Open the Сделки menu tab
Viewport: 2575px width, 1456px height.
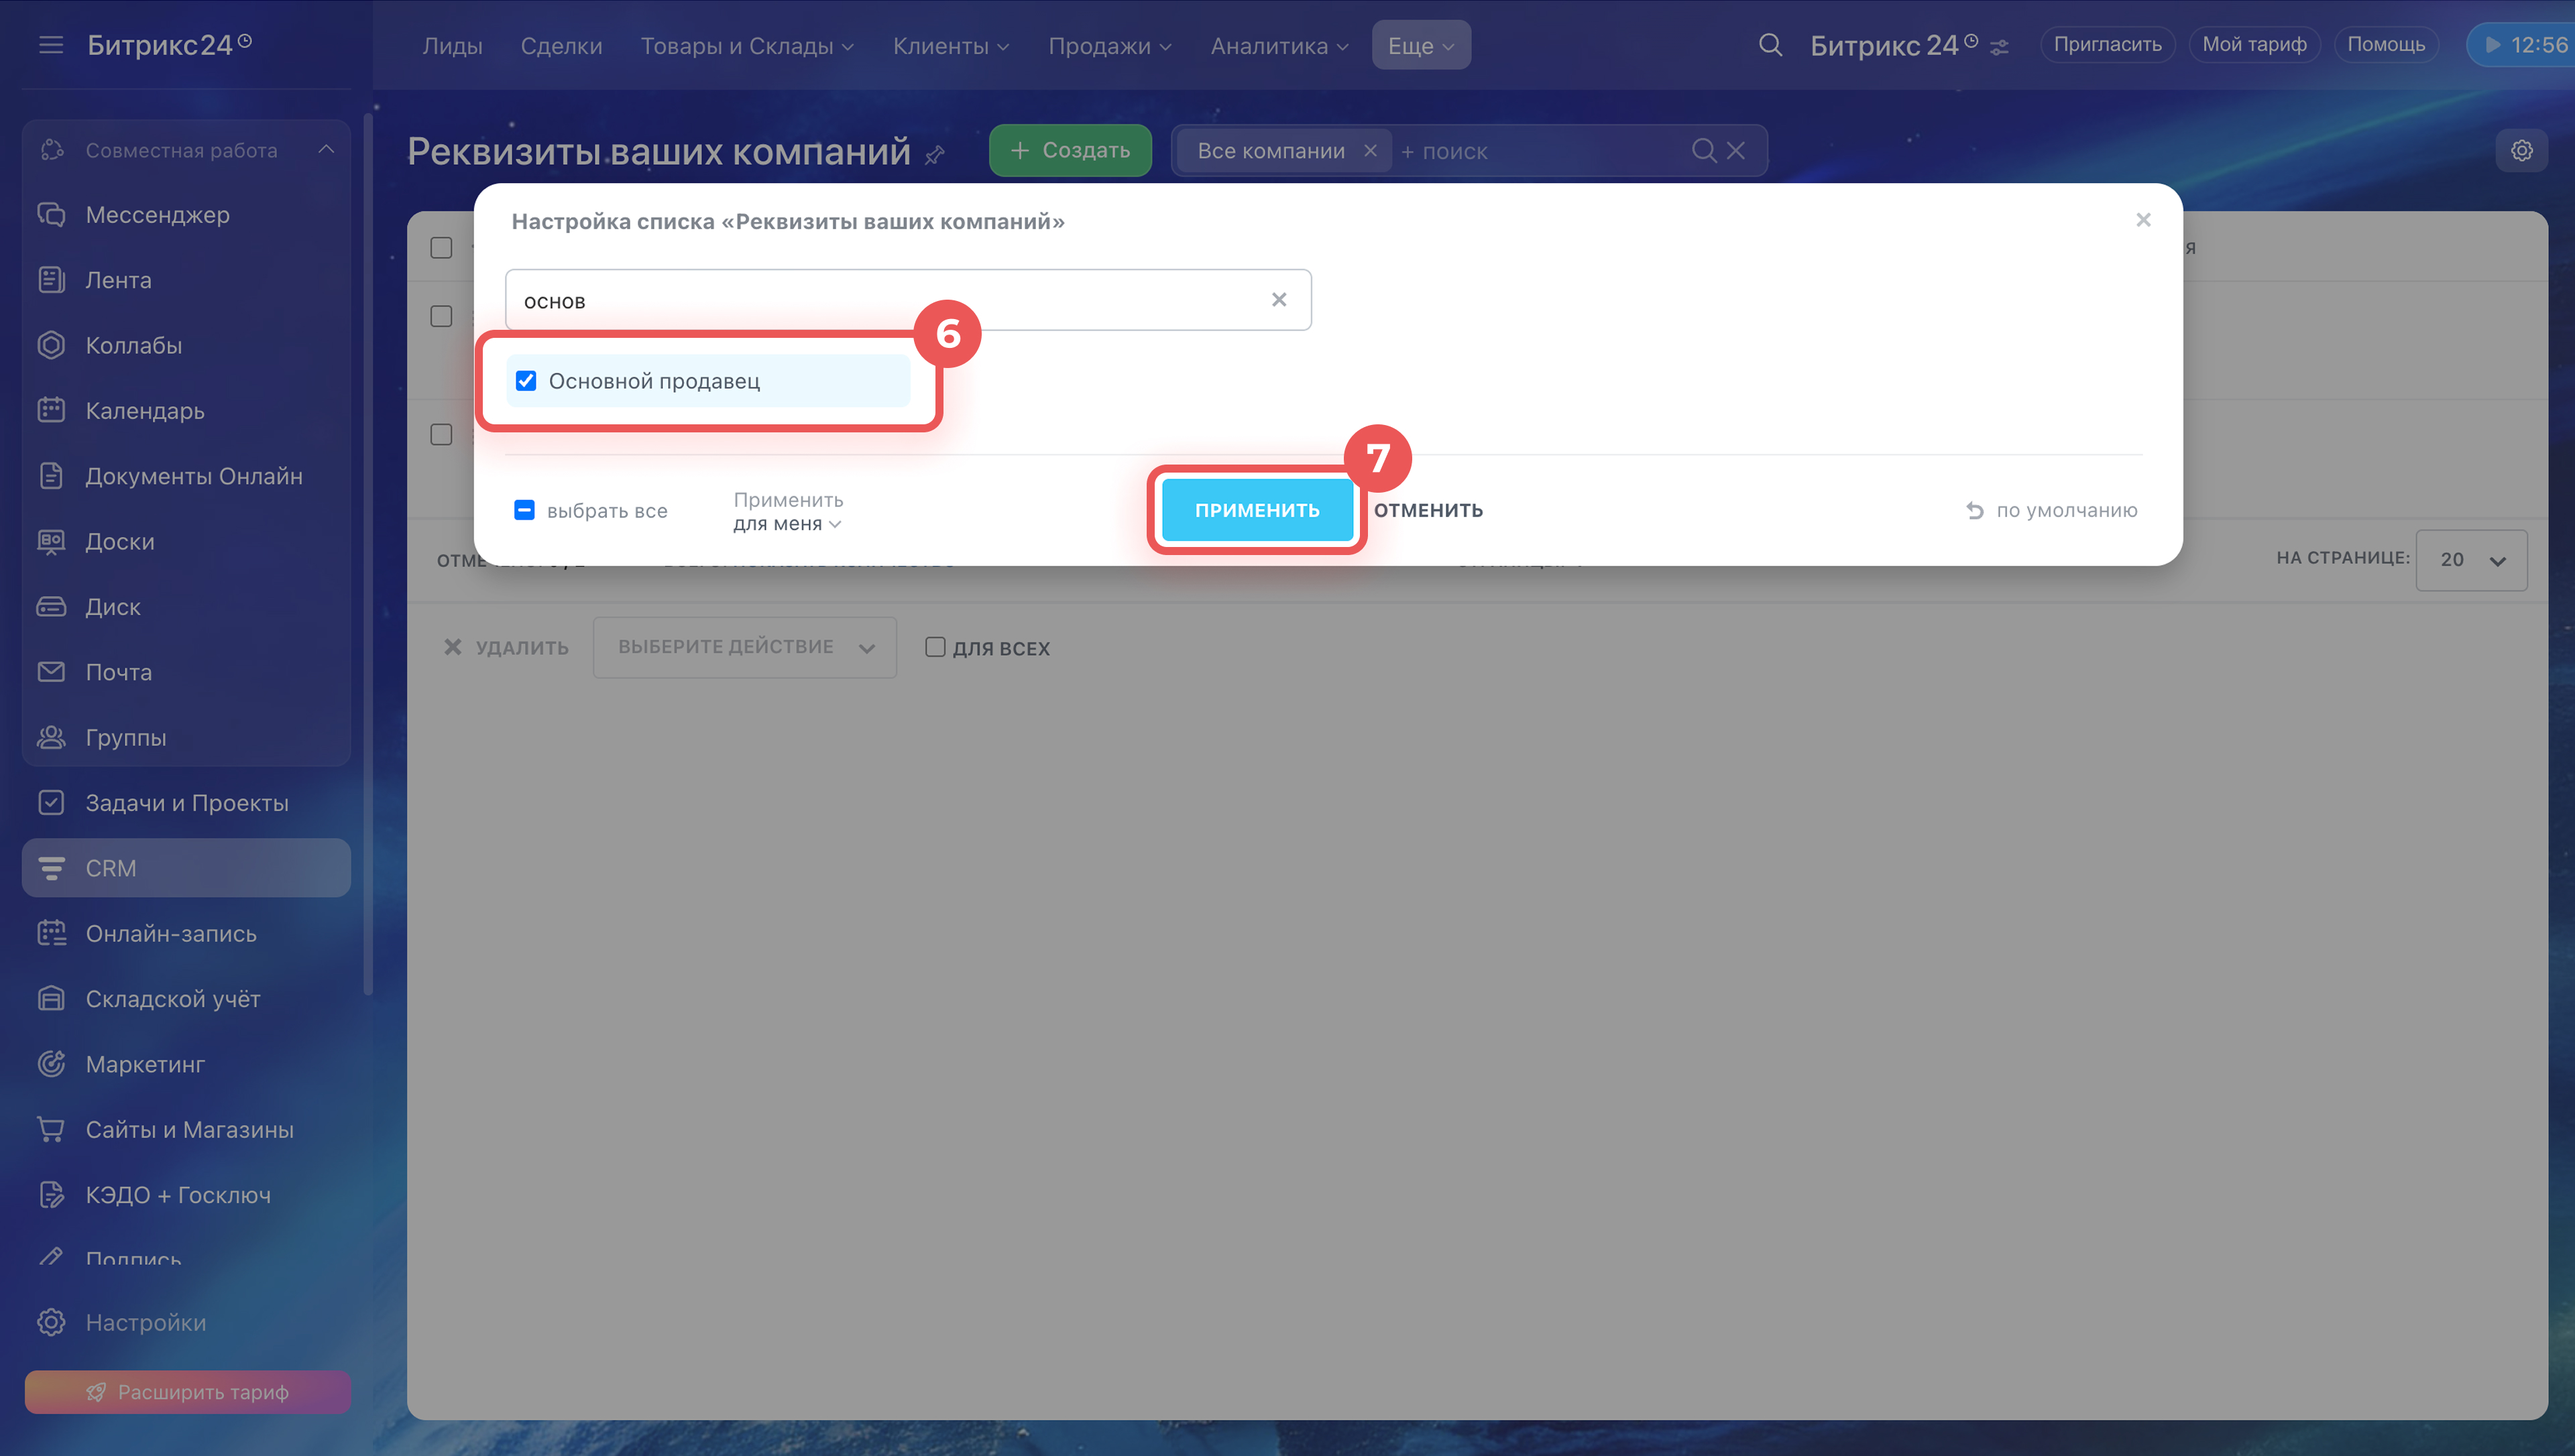pos(561,45)
